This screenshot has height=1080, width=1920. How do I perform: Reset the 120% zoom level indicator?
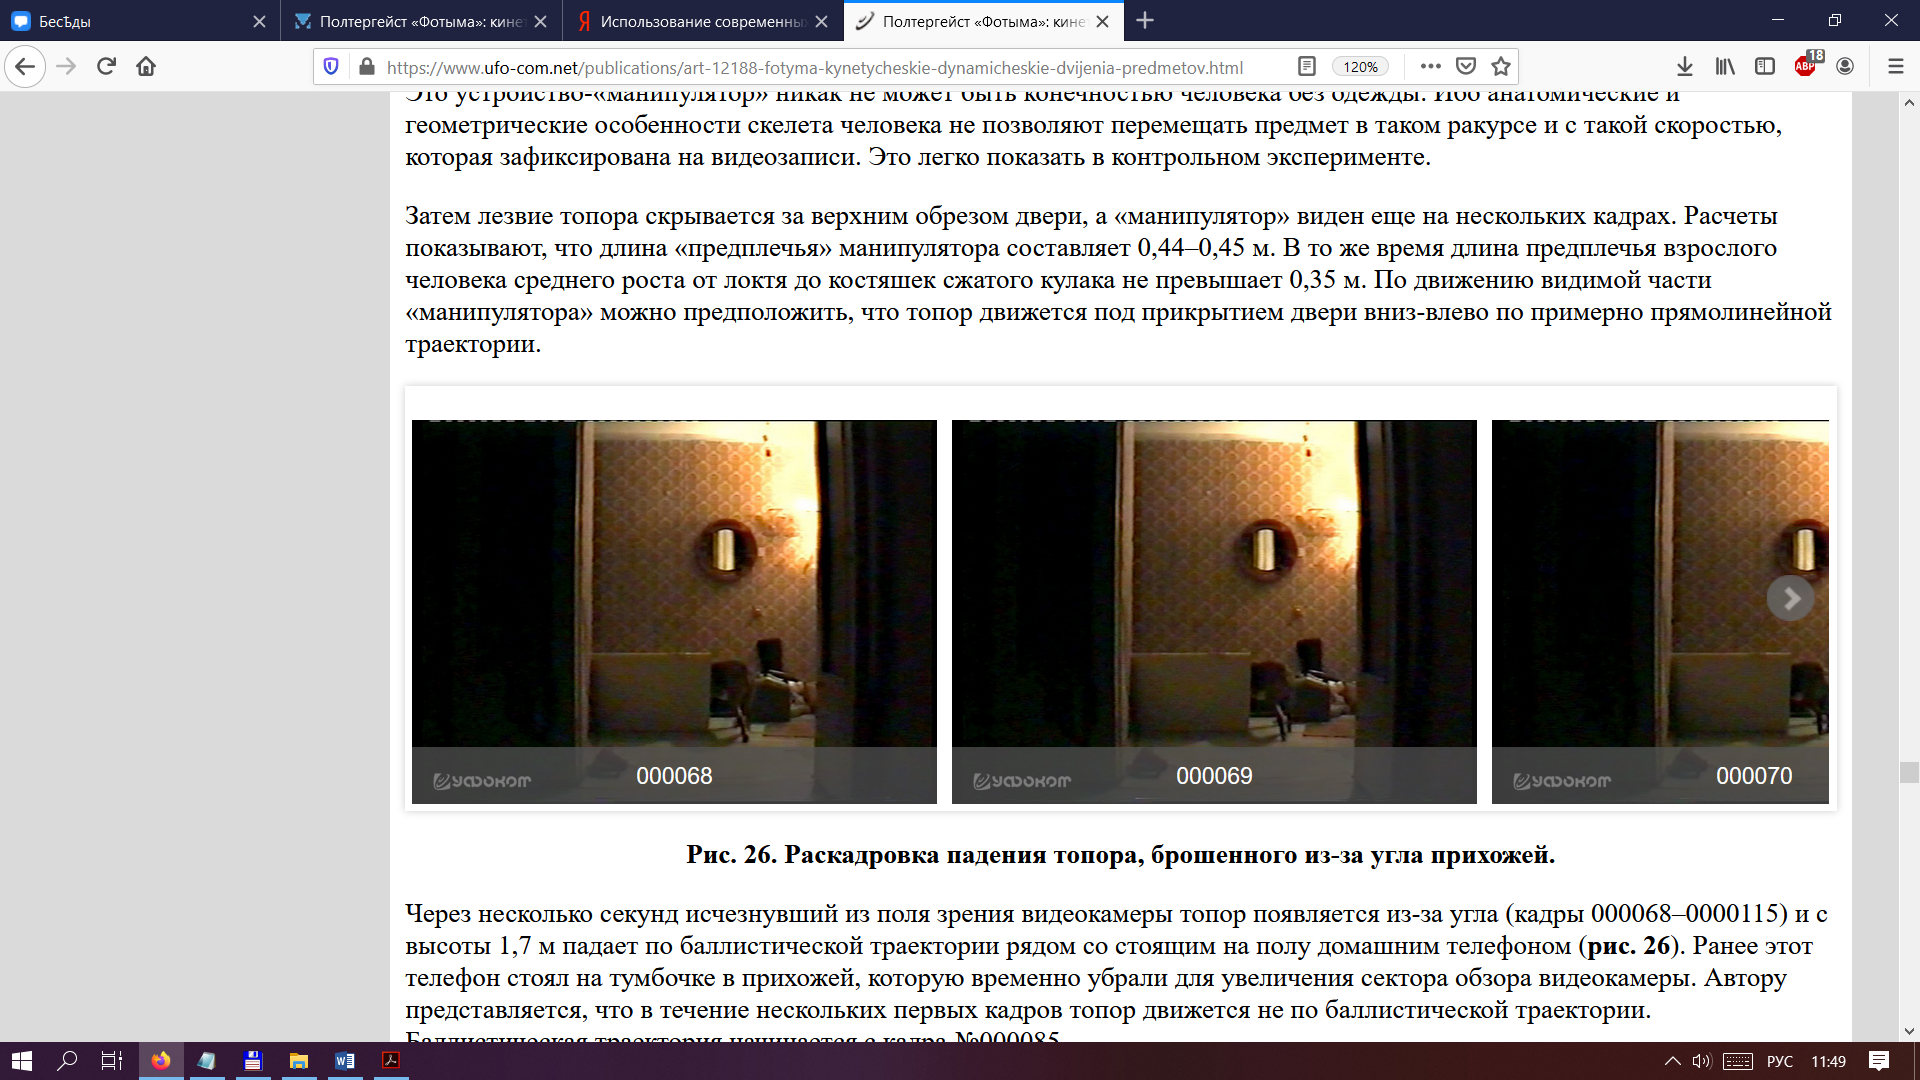click(x=1360, y=66)
